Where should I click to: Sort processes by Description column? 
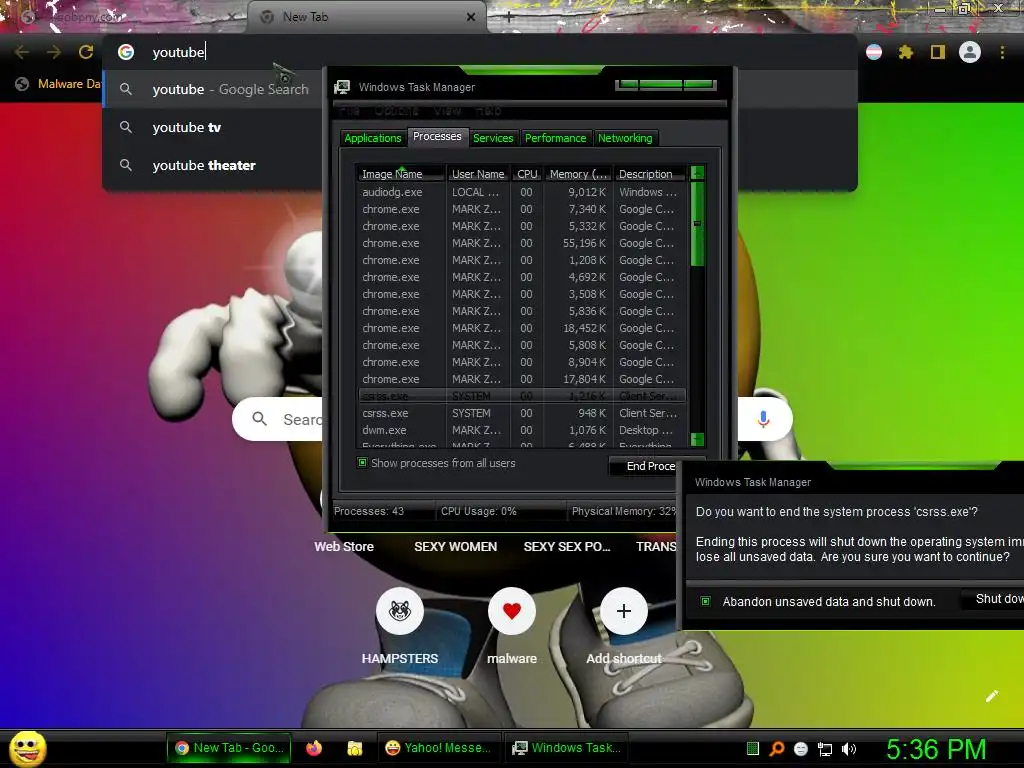coord(650,174)
